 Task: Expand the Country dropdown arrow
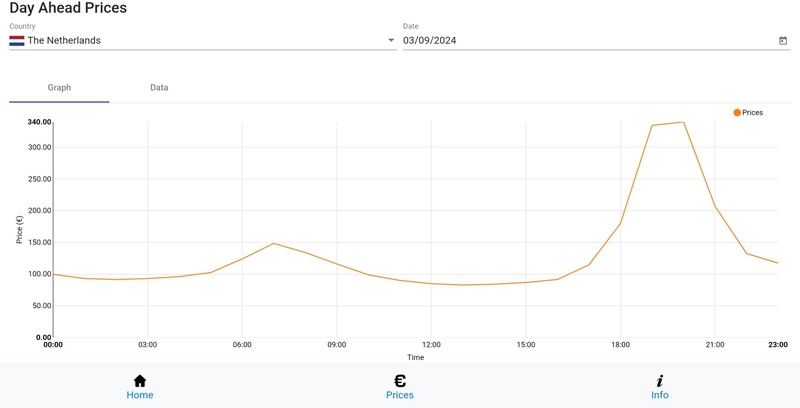391,41
